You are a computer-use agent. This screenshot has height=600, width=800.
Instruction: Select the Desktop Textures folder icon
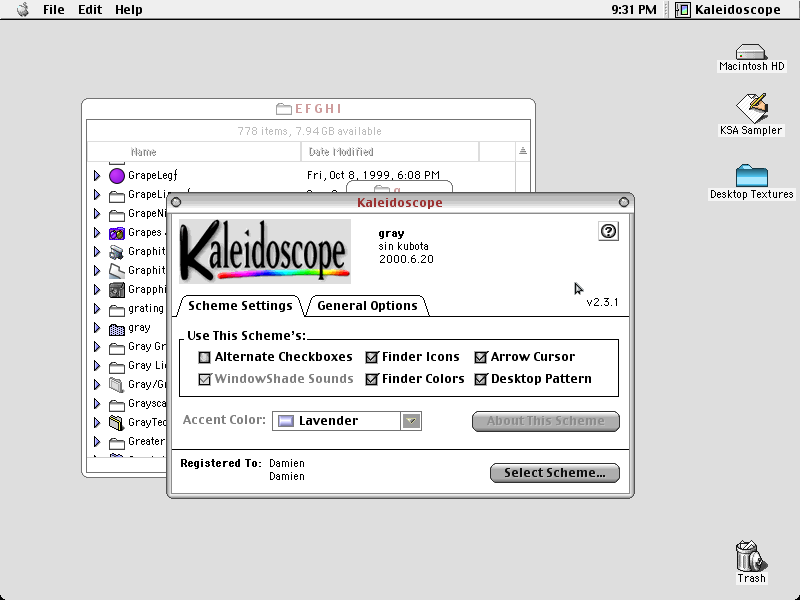[752, 176]
